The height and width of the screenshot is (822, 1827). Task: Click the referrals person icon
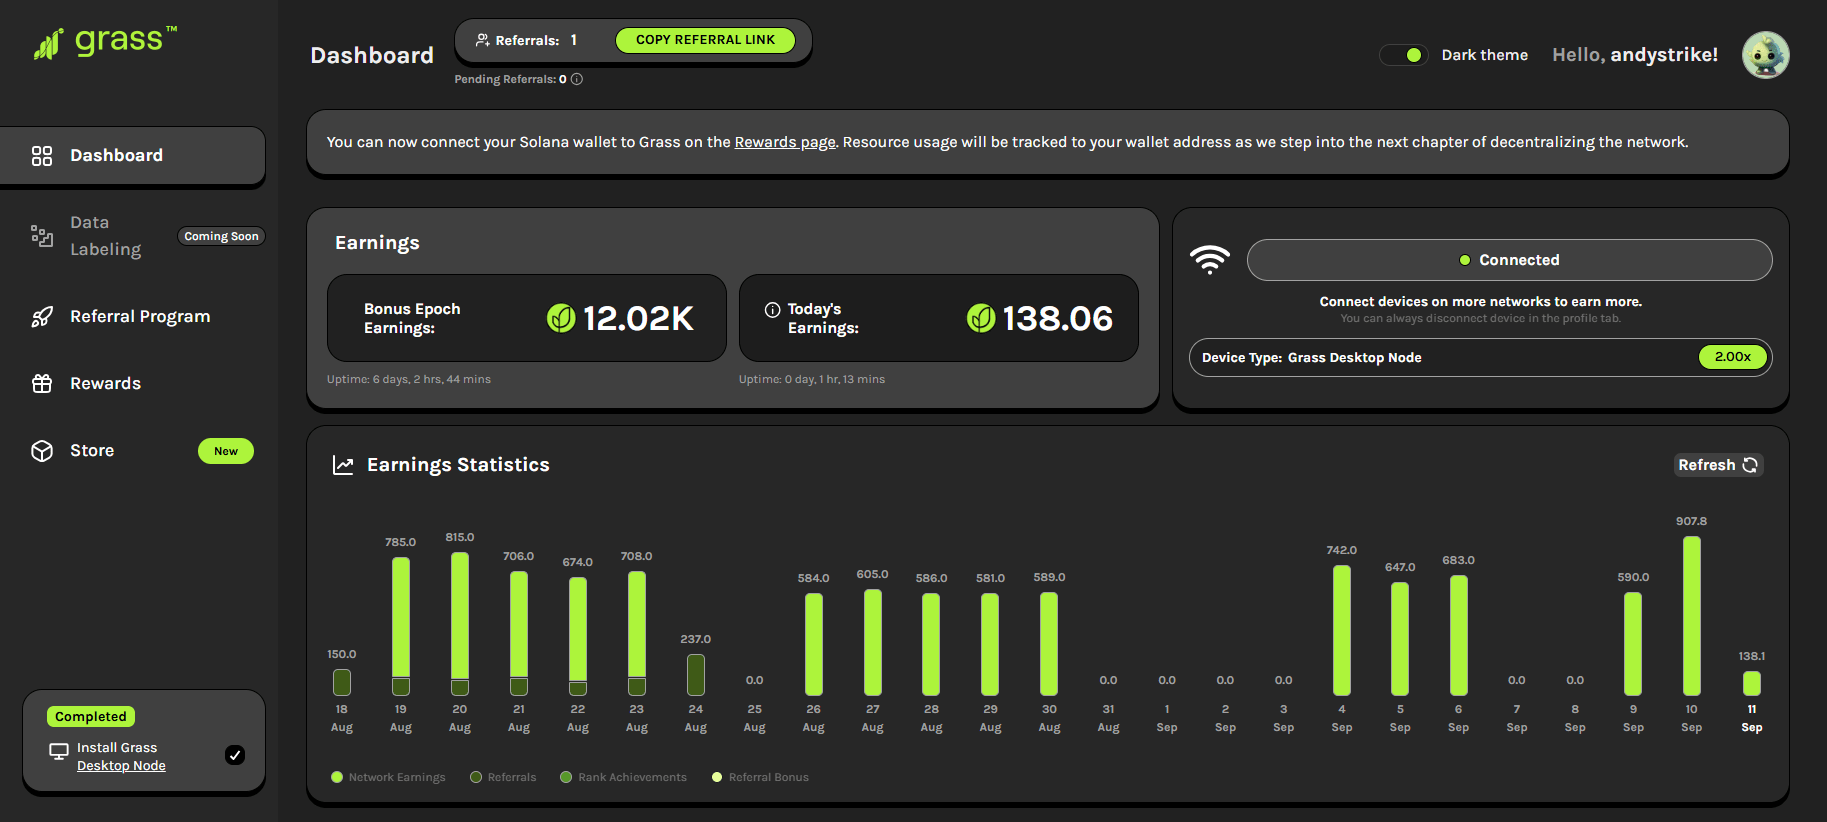[482, 40]
